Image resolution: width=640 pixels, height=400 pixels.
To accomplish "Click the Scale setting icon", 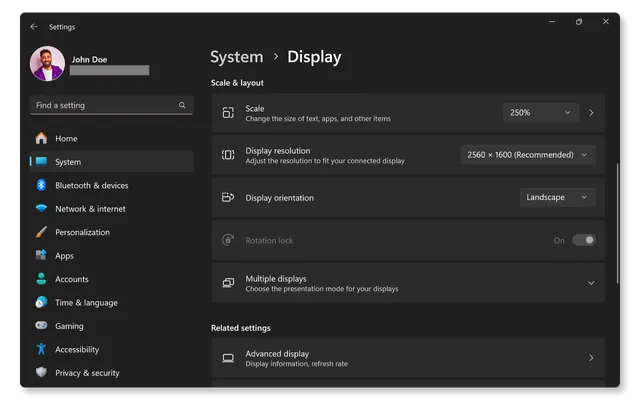I will (228, 113).
